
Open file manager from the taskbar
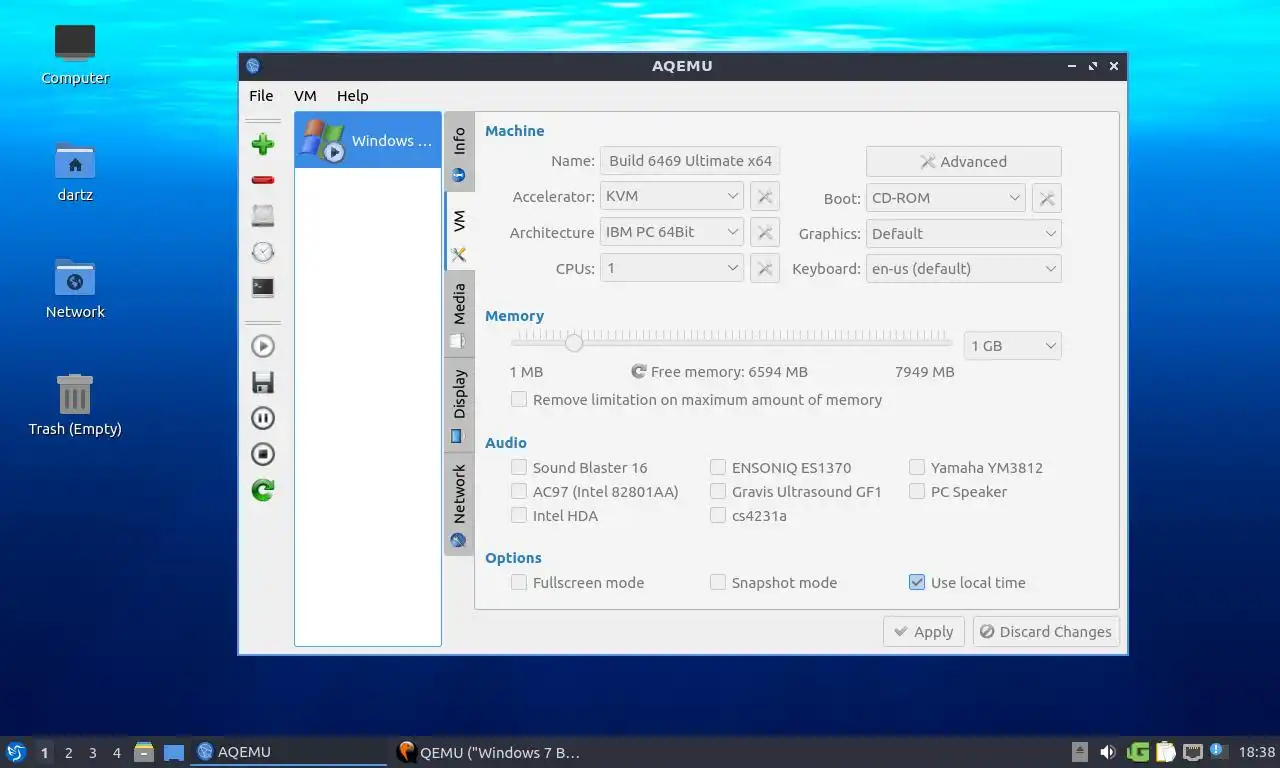pyautogui.click(x=144, y=752)
